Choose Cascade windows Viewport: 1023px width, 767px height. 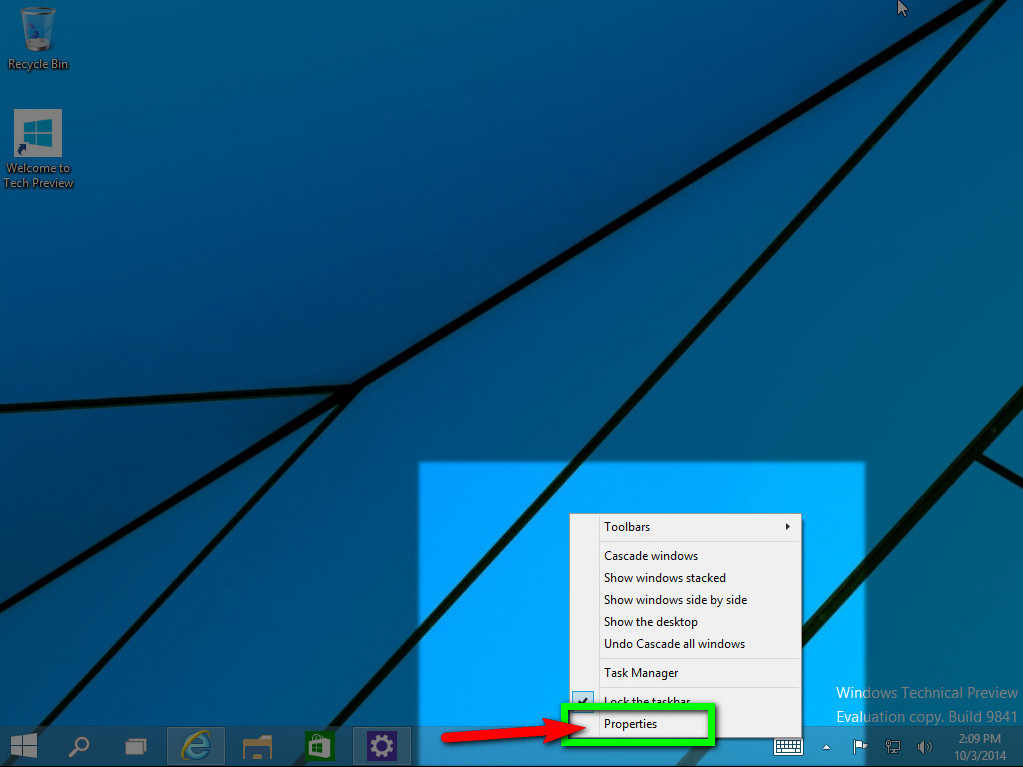click(x=686, y=556)
